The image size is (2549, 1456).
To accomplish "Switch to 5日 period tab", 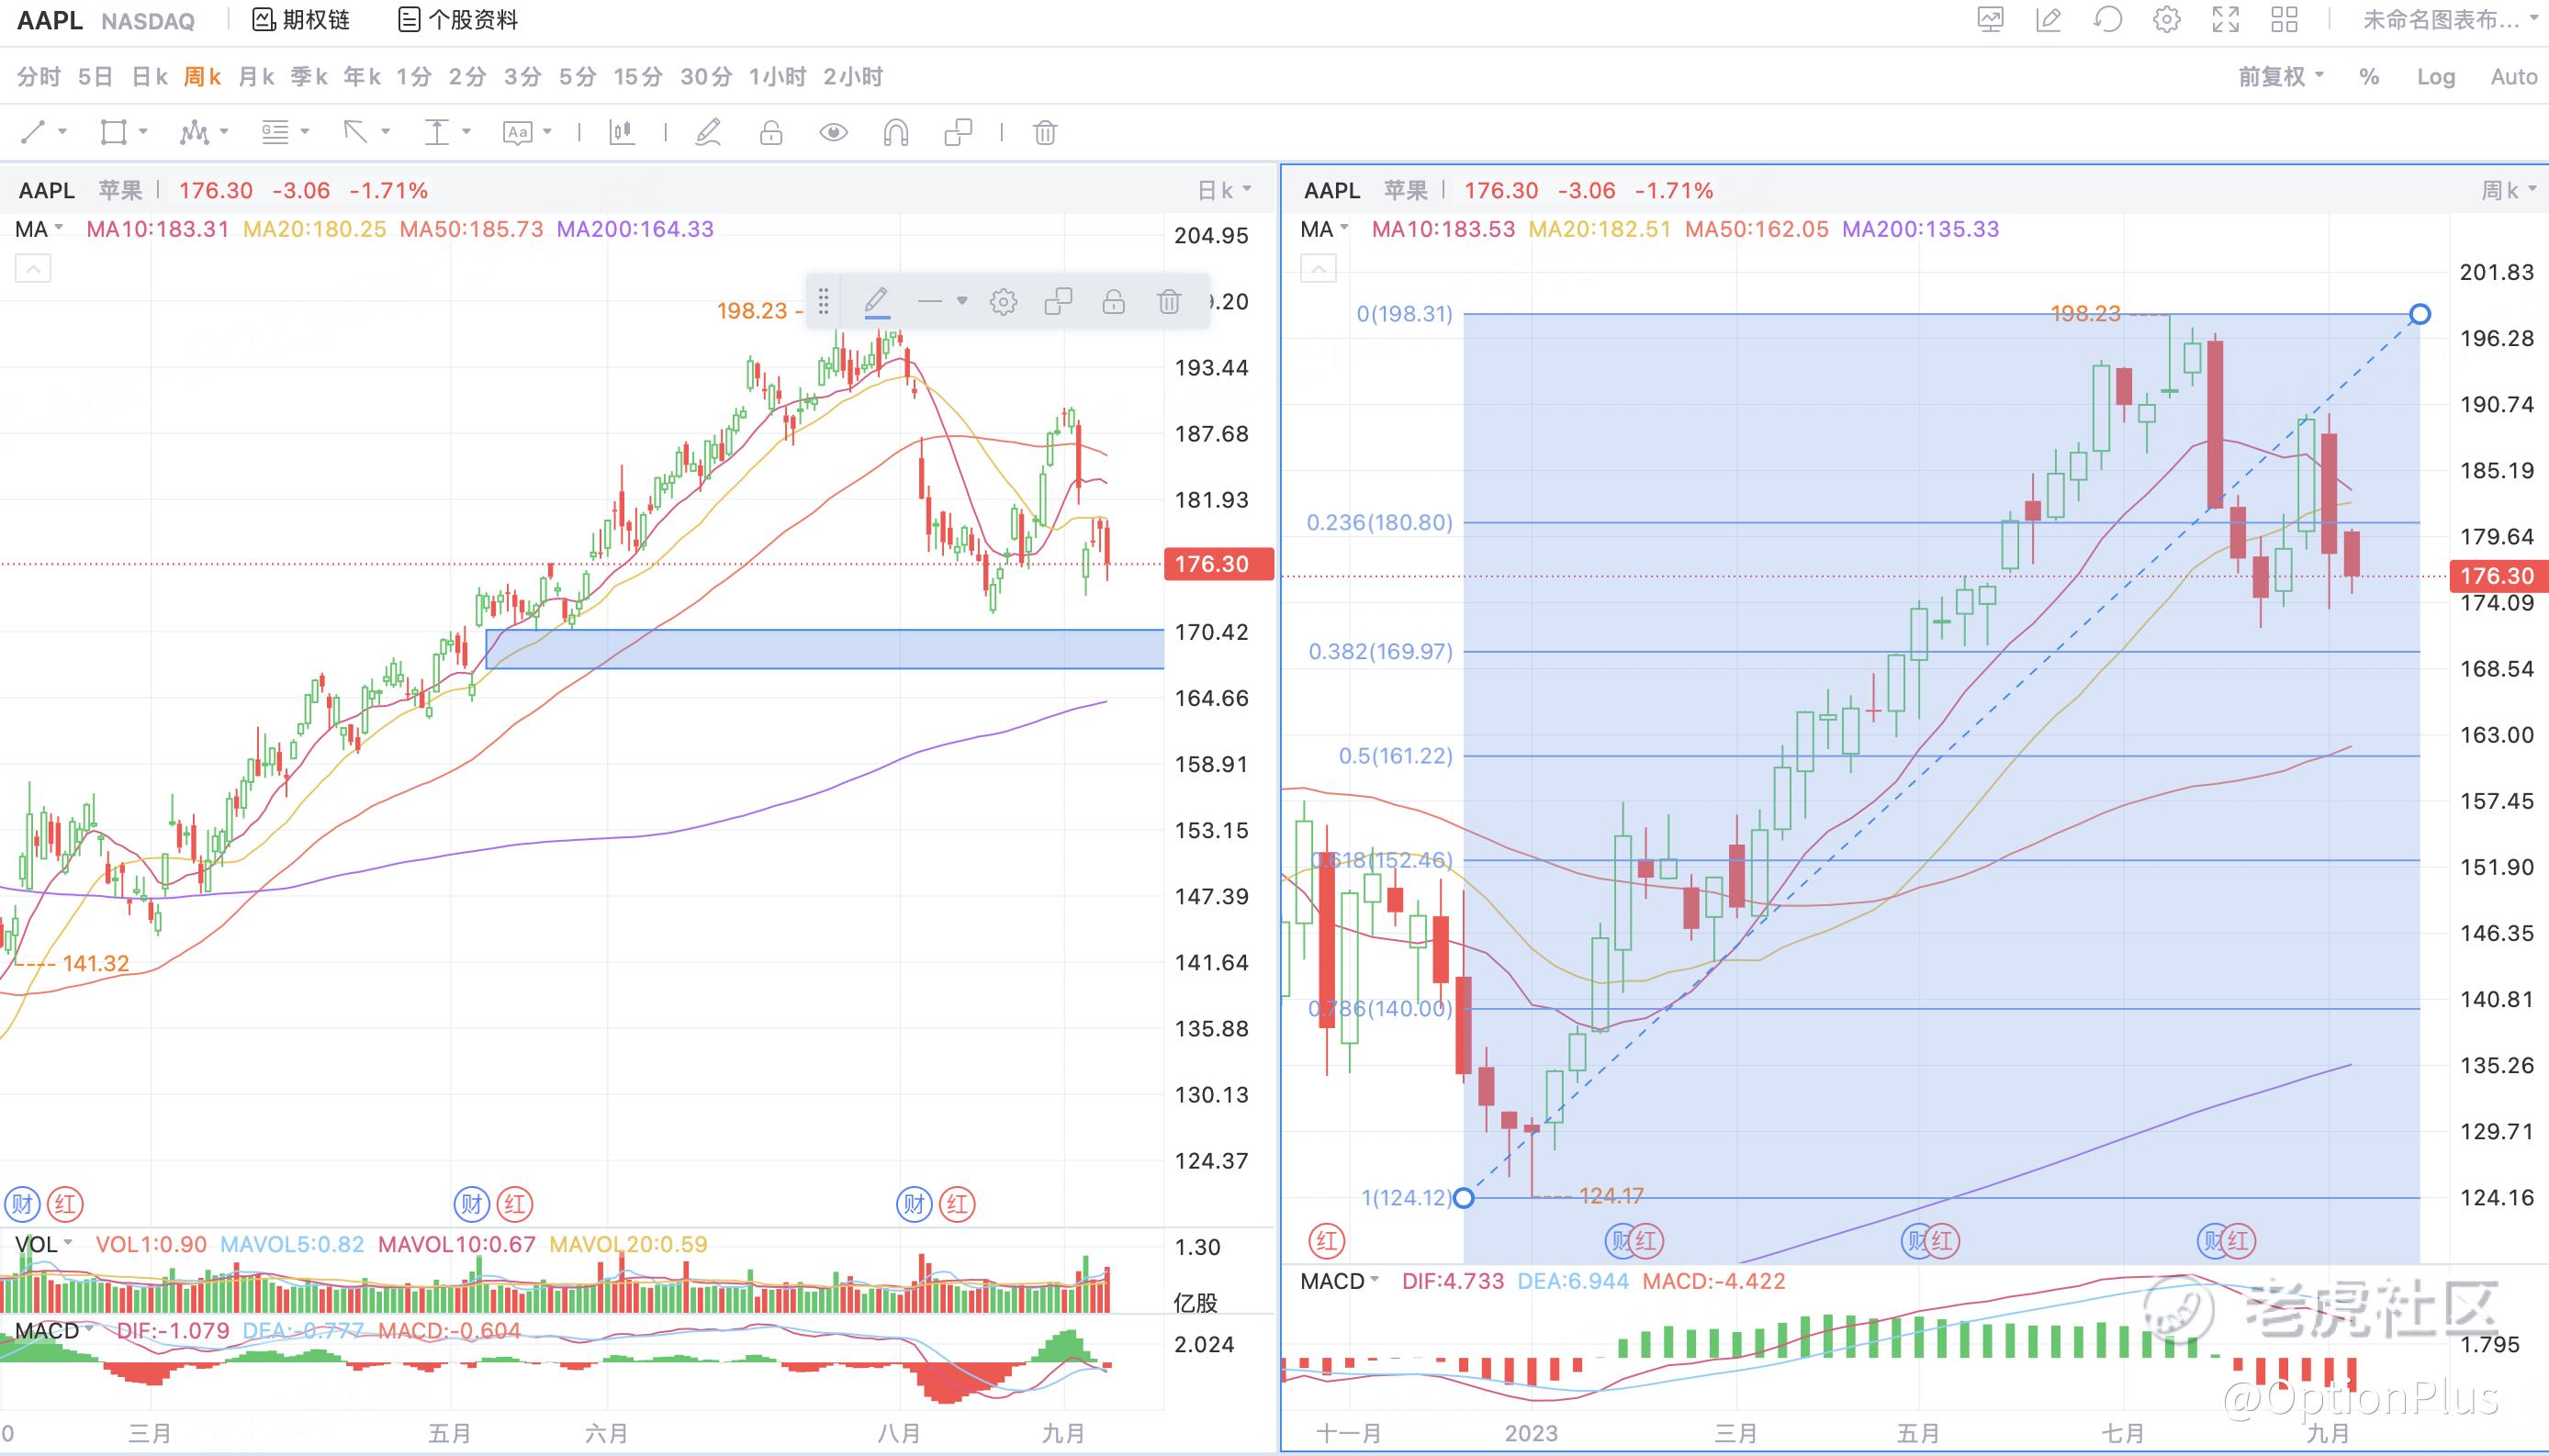I will coord(95,76).
